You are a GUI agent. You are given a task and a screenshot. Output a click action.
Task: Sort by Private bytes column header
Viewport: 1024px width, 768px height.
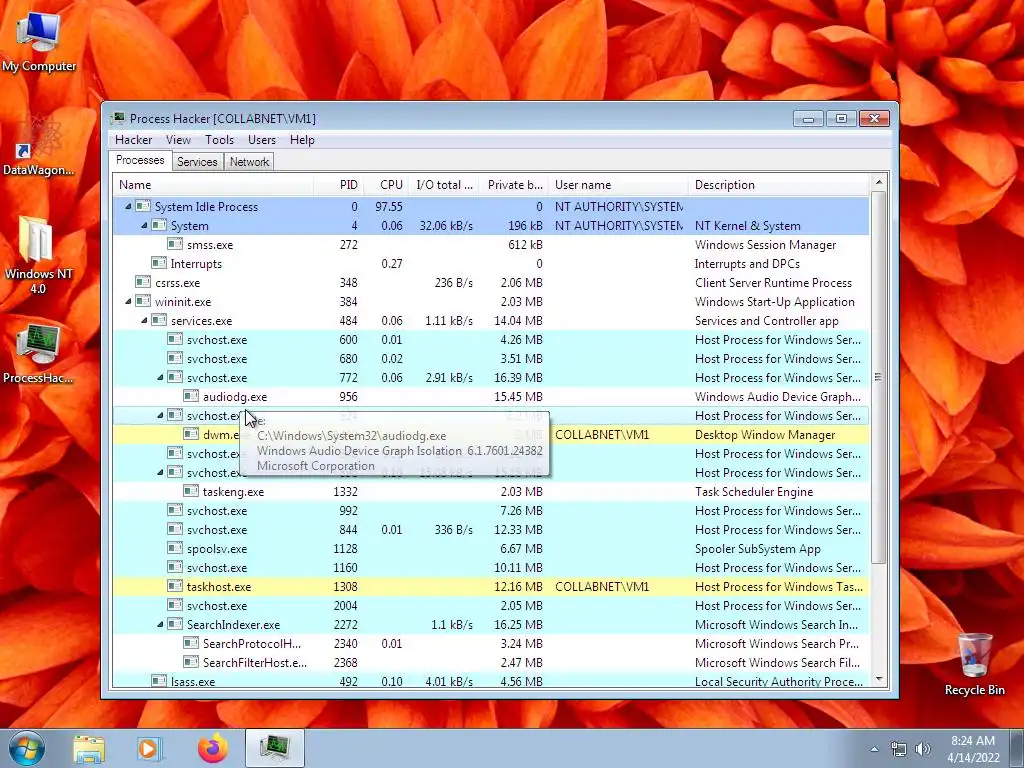(514, 185)
